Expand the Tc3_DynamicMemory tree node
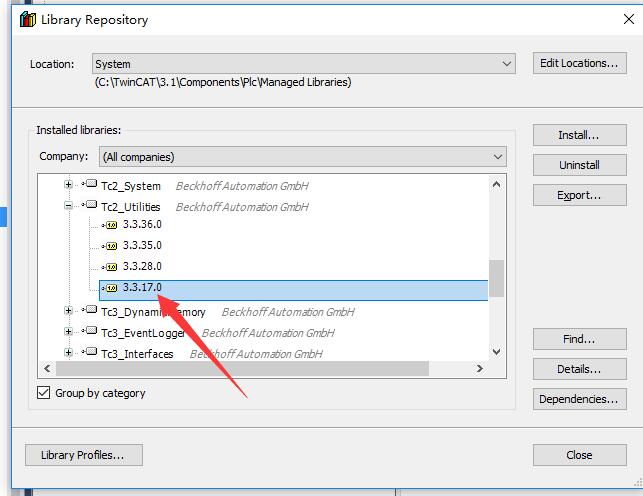Screen dimensions: 643x496 (68, 310)
